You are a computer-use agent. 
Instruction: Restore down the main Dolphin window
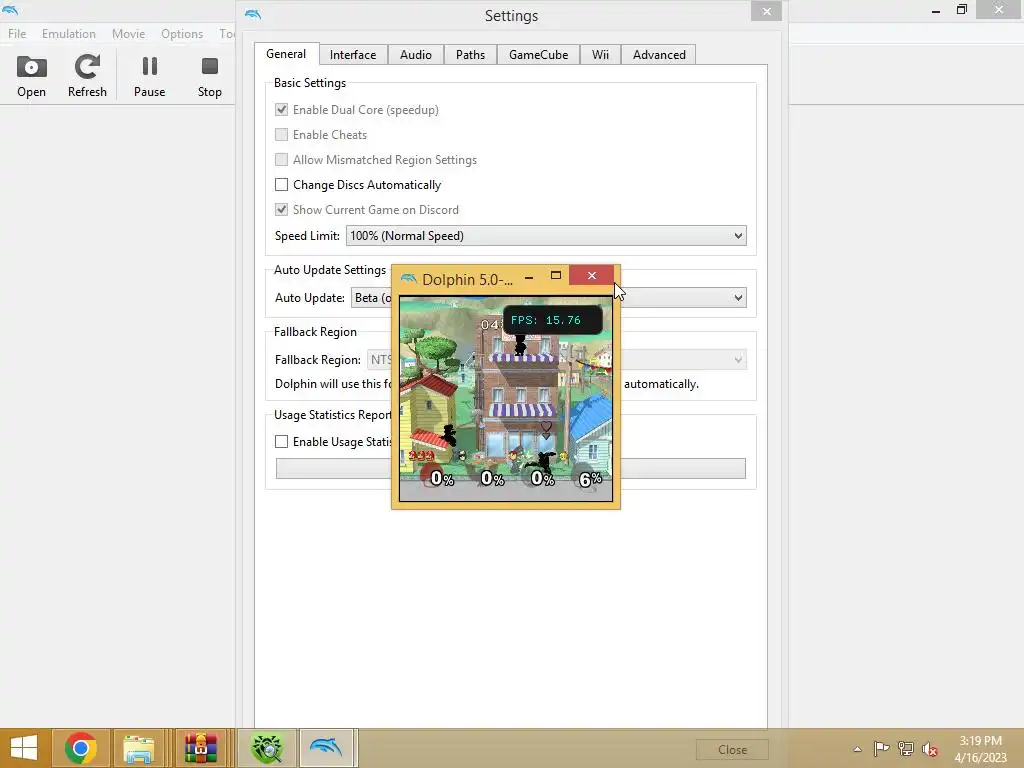961,10
